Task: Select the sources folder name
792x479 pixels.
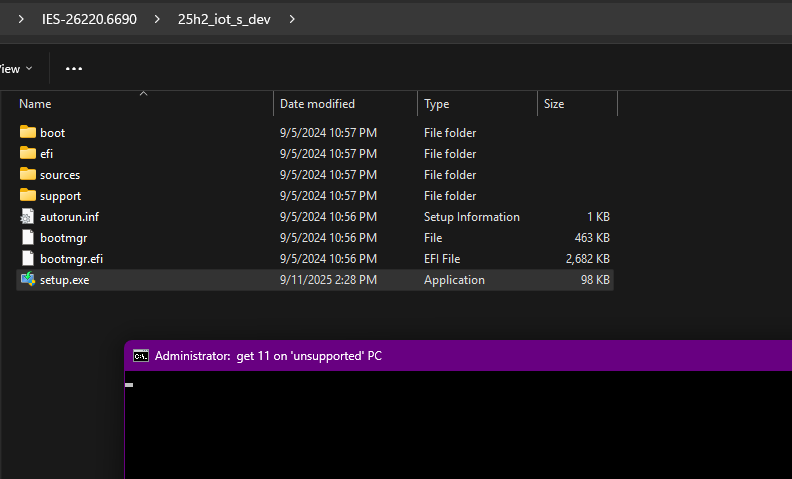Action: point(60,175)
